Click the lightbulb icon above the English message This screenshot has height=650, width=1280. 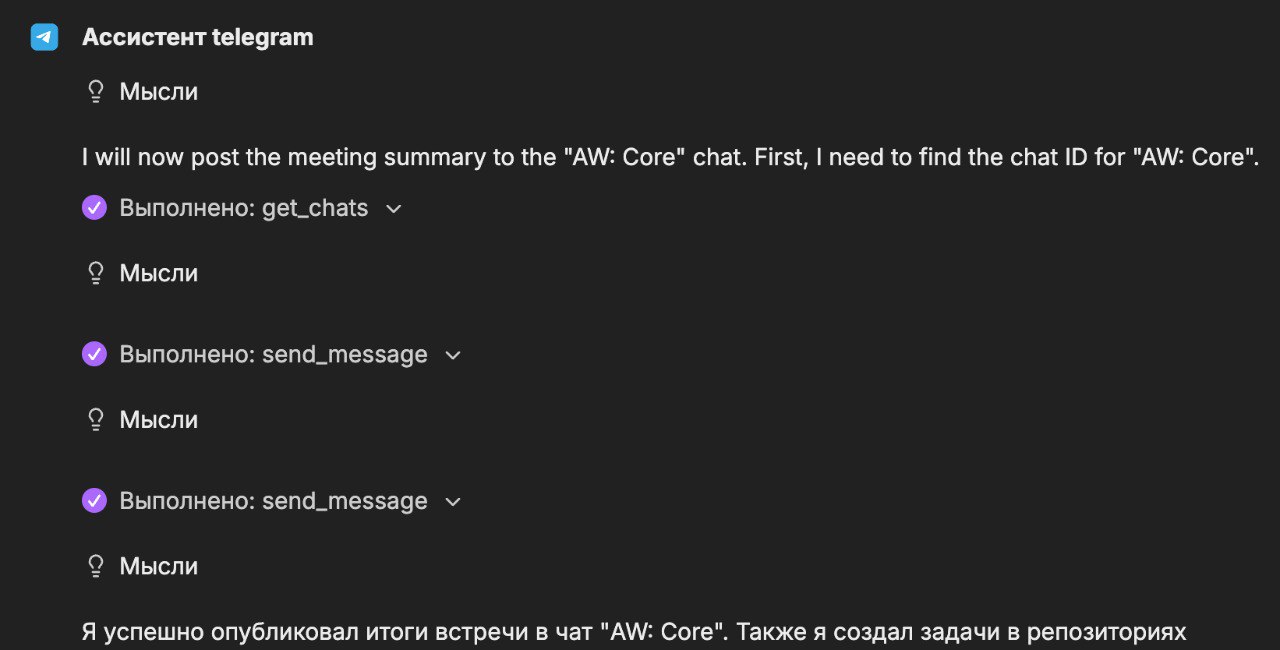coord(96,92)
